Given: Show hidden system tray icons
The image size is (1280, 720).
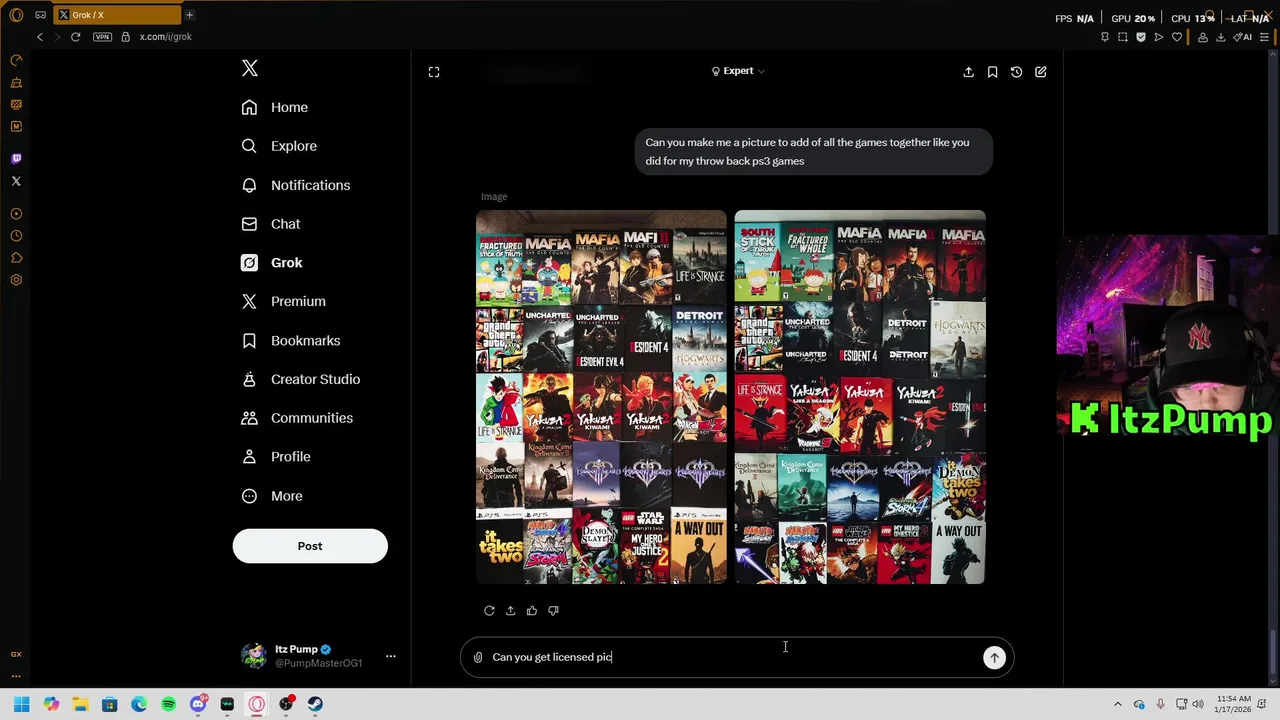Looking at the screenshot, I should [1118, 704].
